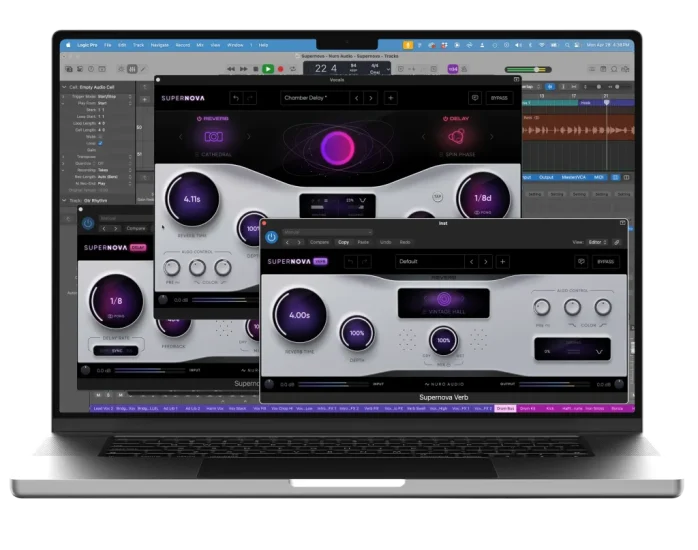Select next reverb type arrow beside Cathedral
Screen dimensions: 698x550
coord(248,137)
